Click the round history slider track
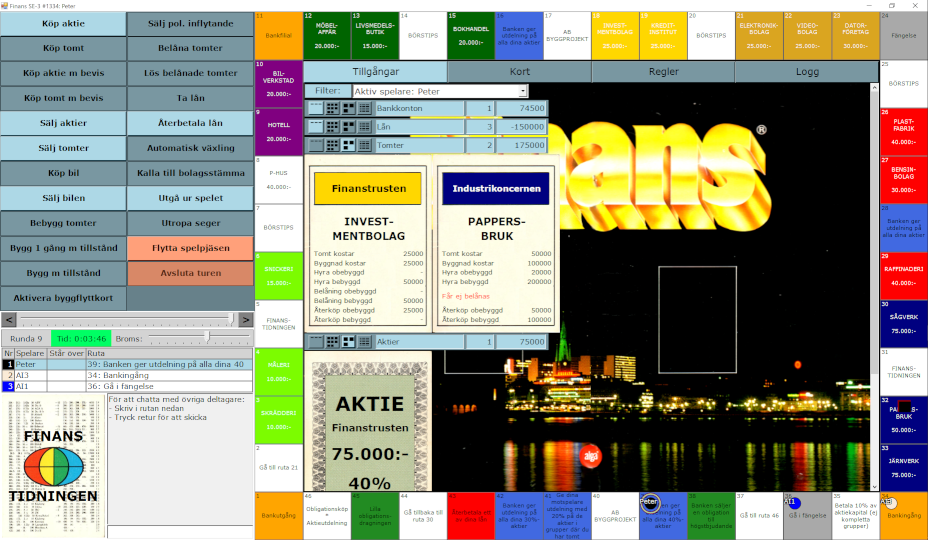 tap(127, 320)
